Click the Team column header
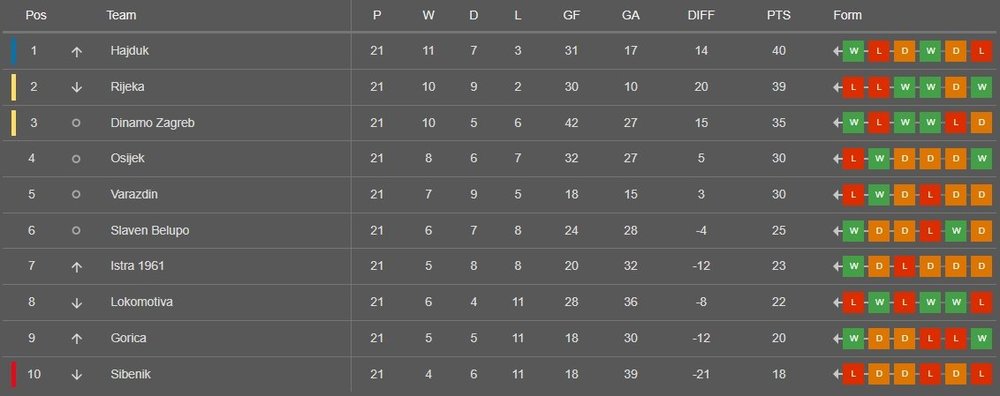The height and width of the screenshot is (396, 1000). pos(121,15)
